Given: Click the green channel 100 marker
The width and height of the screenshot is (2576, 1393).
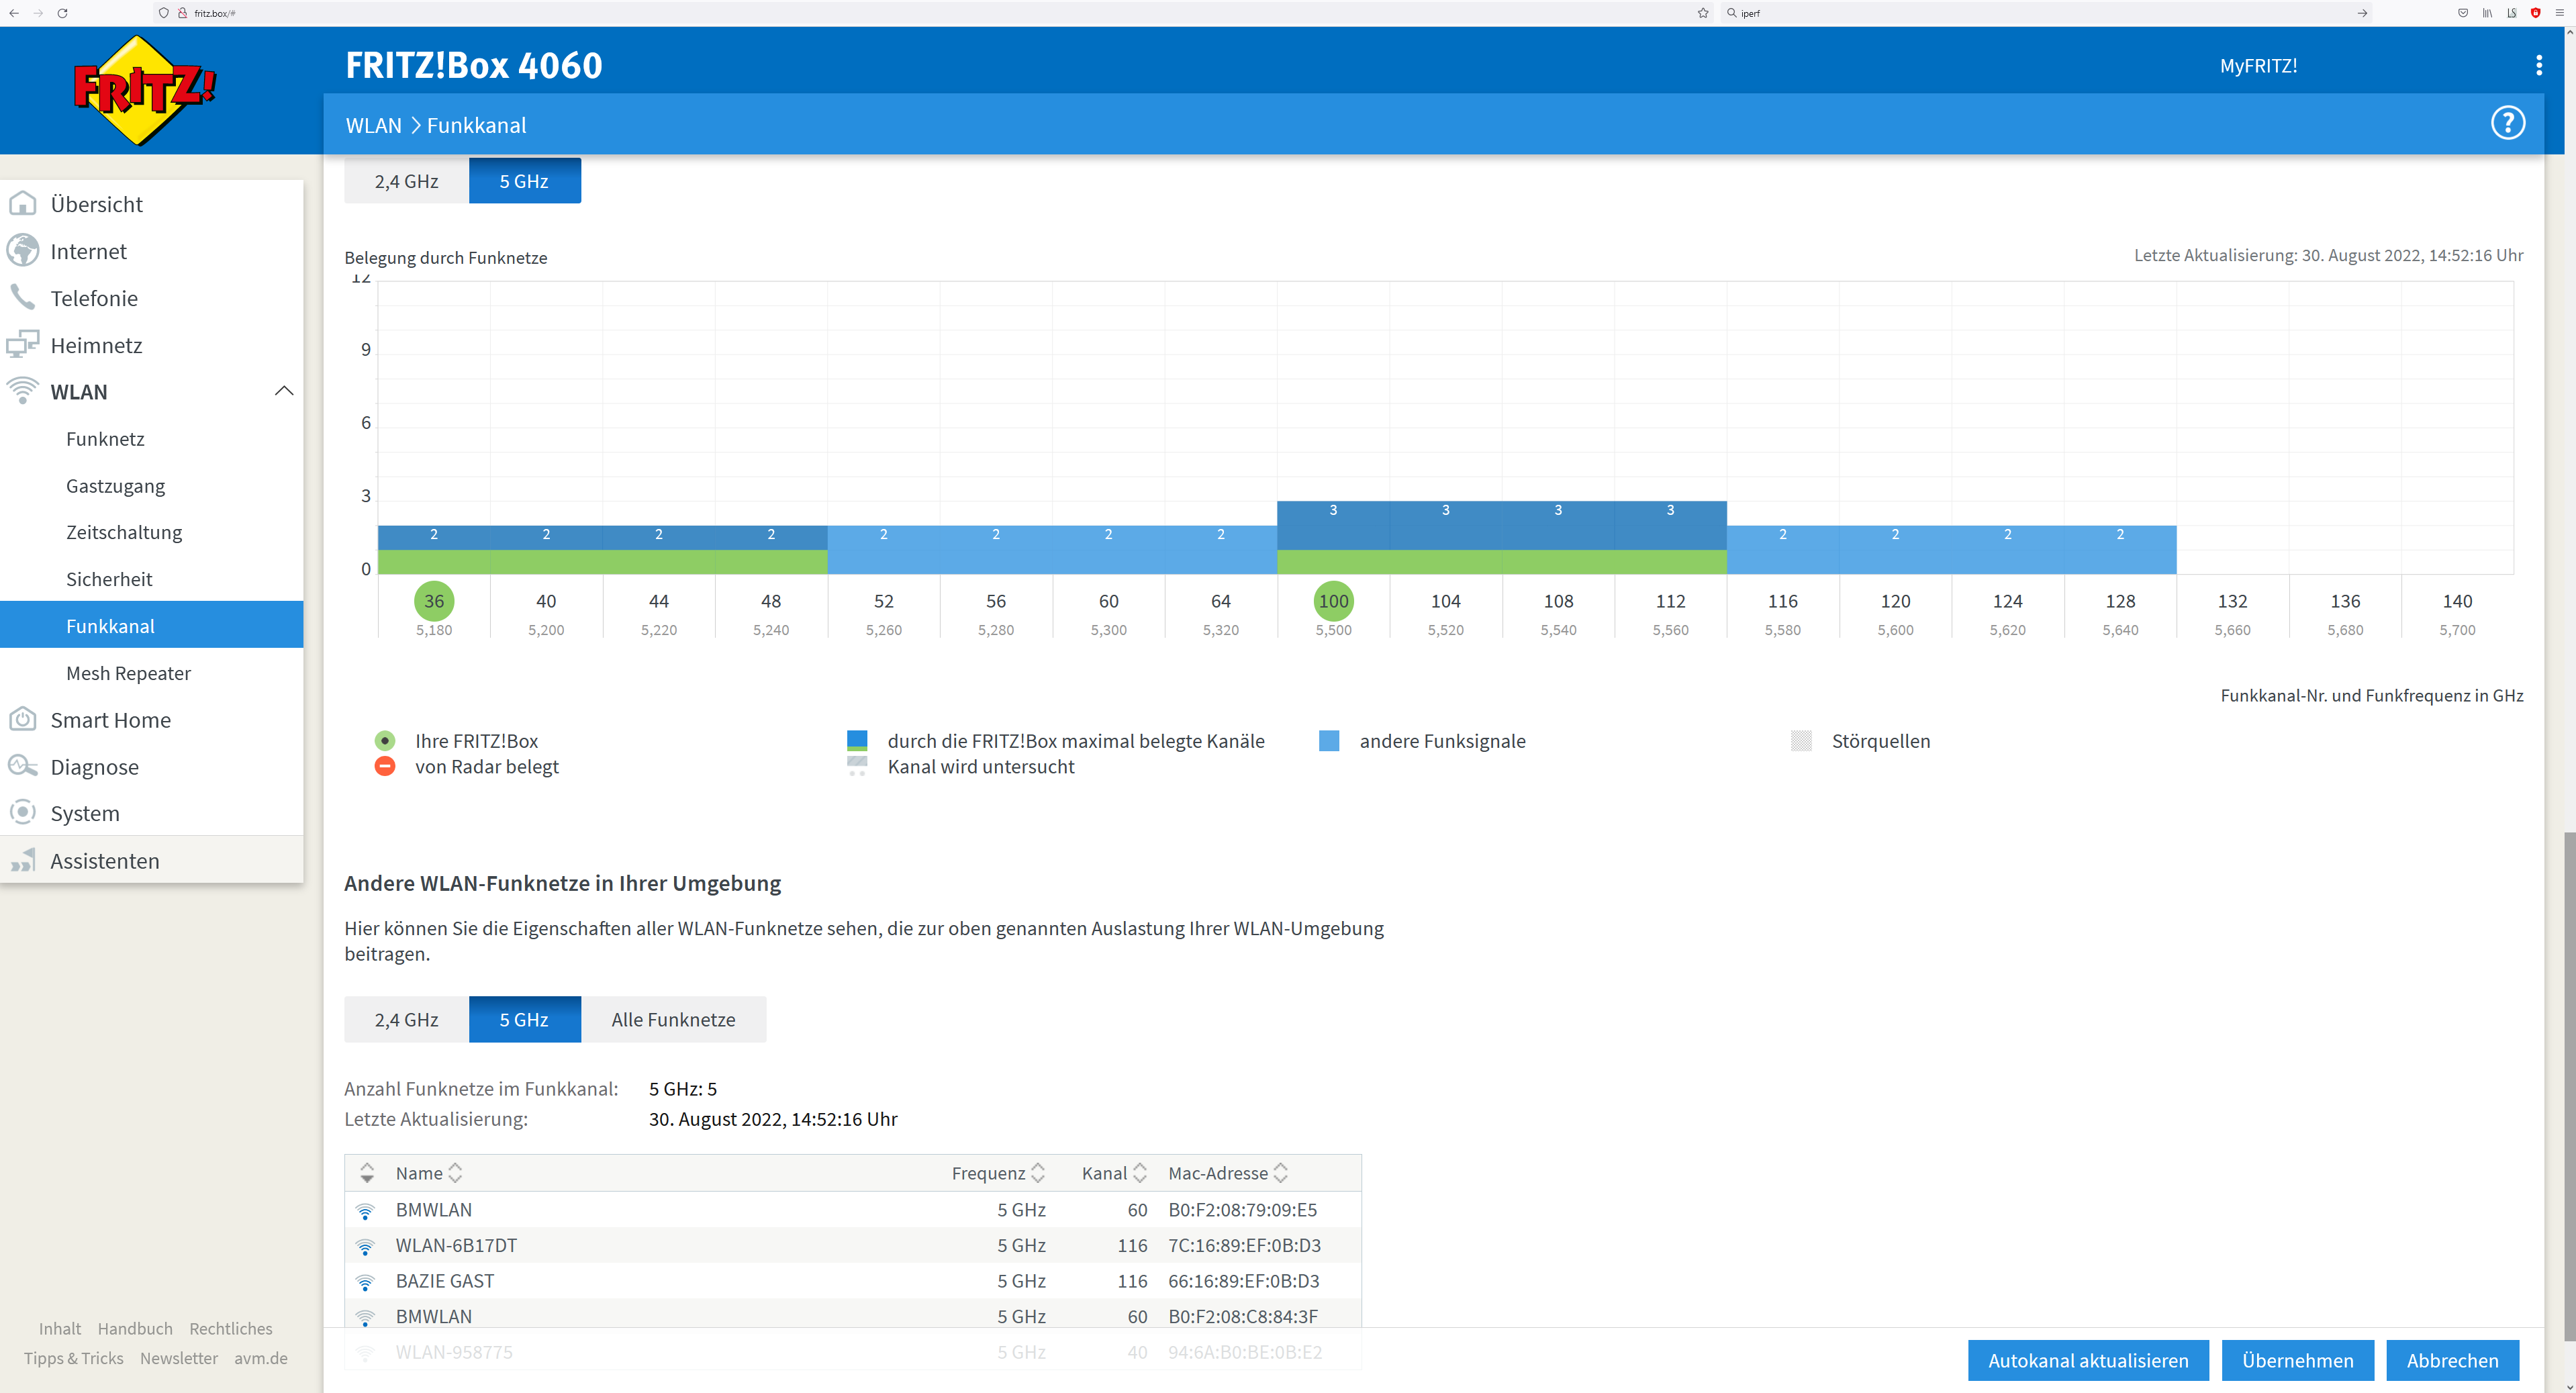Looking at the screenshot, I should click(x=1333, y=601).
